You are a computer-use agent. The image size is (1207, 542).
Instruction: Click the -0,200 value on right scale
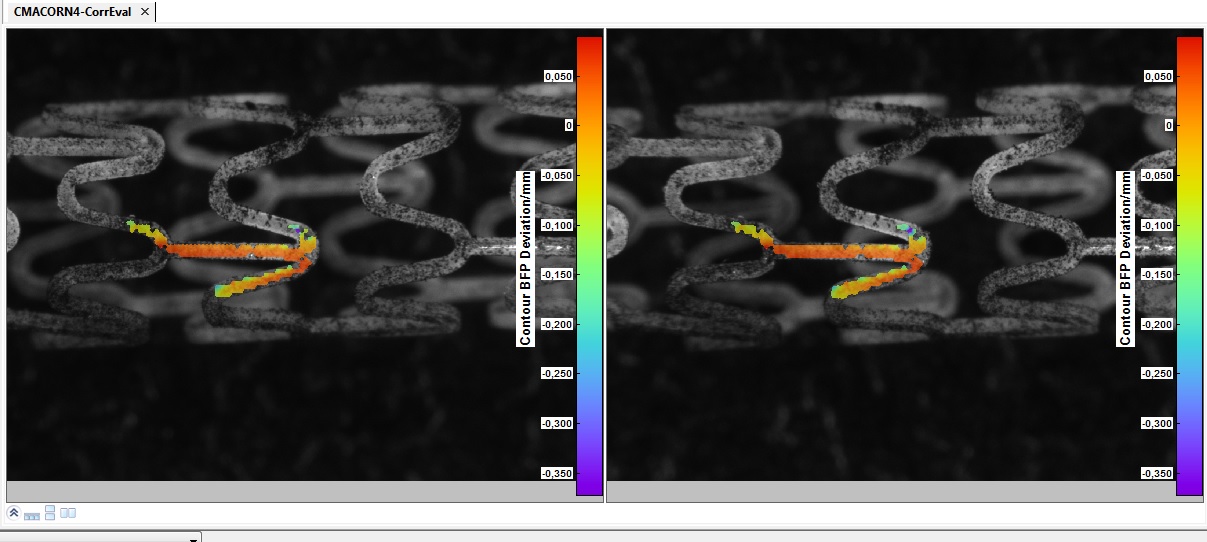coord(1157,324)
